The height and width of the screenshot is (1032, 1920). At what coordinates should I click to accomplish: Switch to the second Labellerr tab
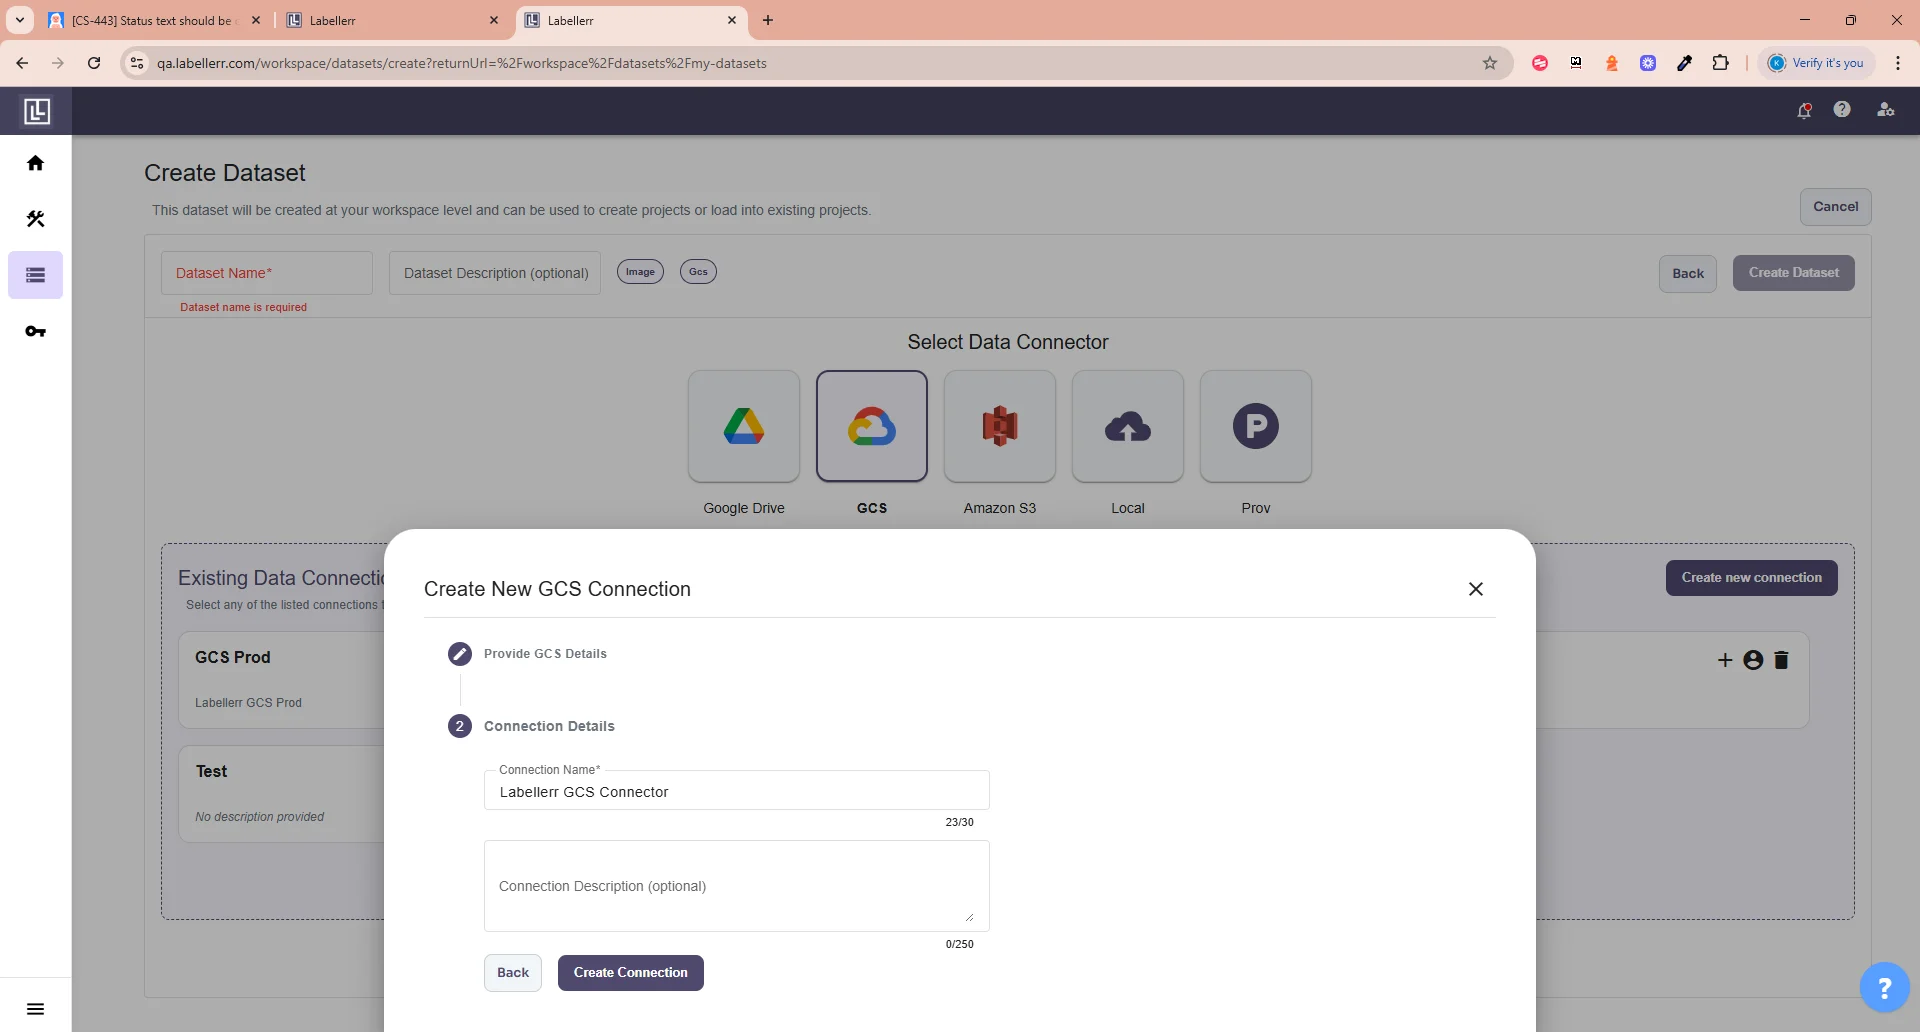pos(390,20)
